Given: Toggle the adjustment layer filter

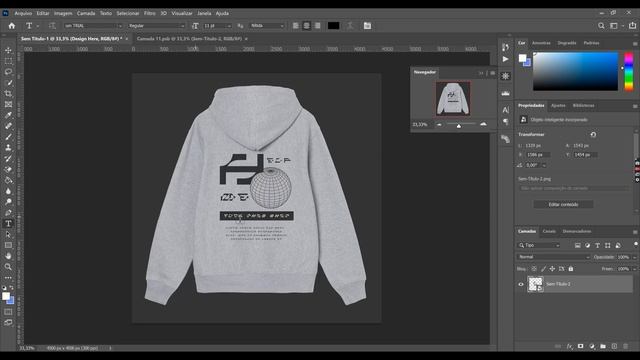Looking at the screenshot, I should [588, 245].
